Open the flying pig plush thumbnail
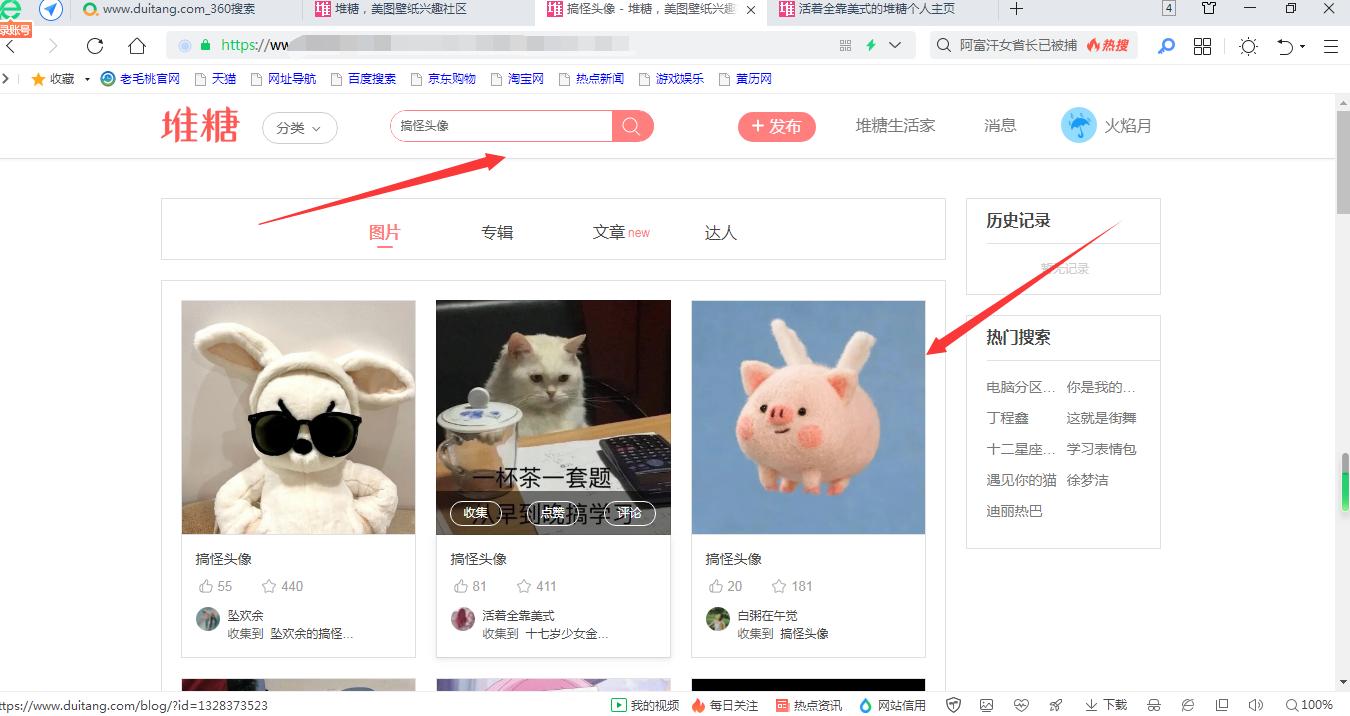 pyautogui.click(x=808, y=416)
